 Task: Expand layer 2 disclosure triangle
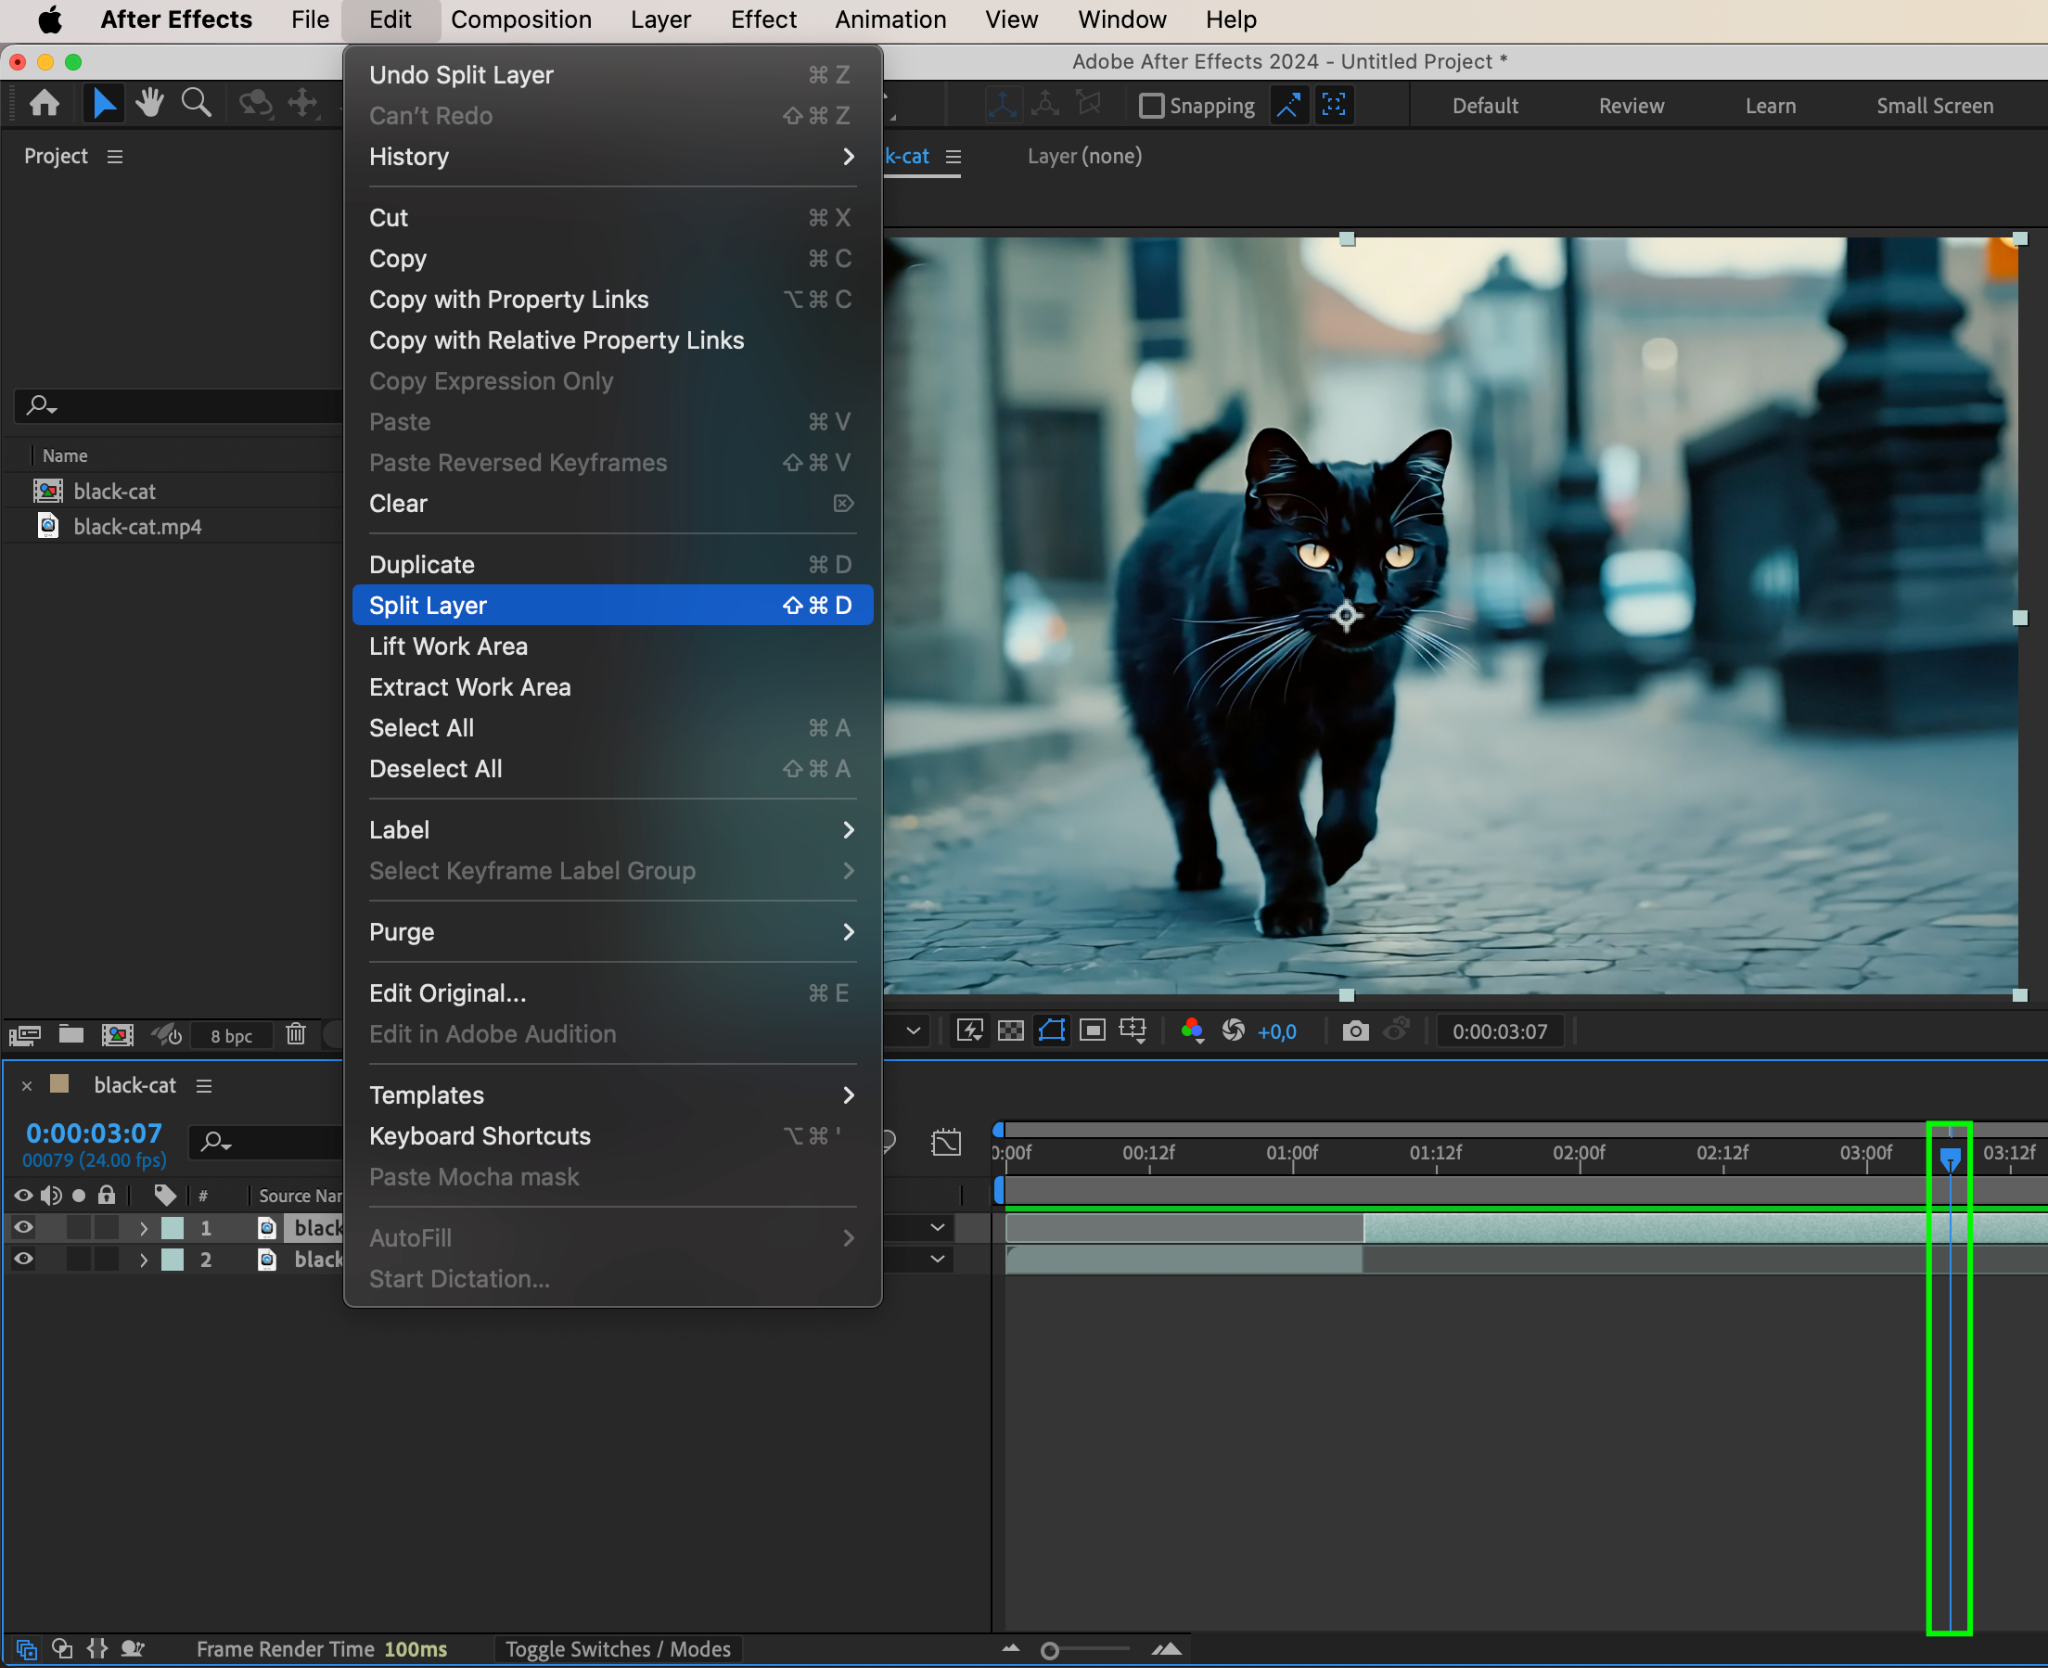(143, 1260)
